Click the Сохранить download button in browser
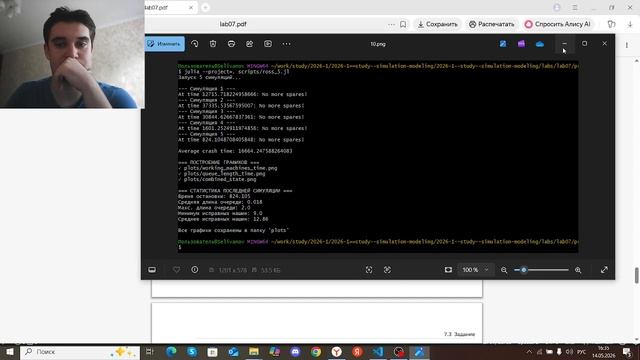This screenshot has width=640, height=360. (x=438, y=24)
